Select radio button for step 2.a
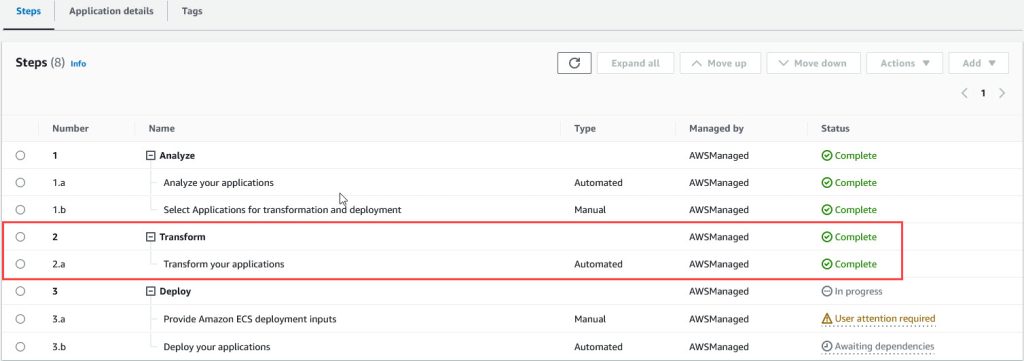 pos(20,264)
